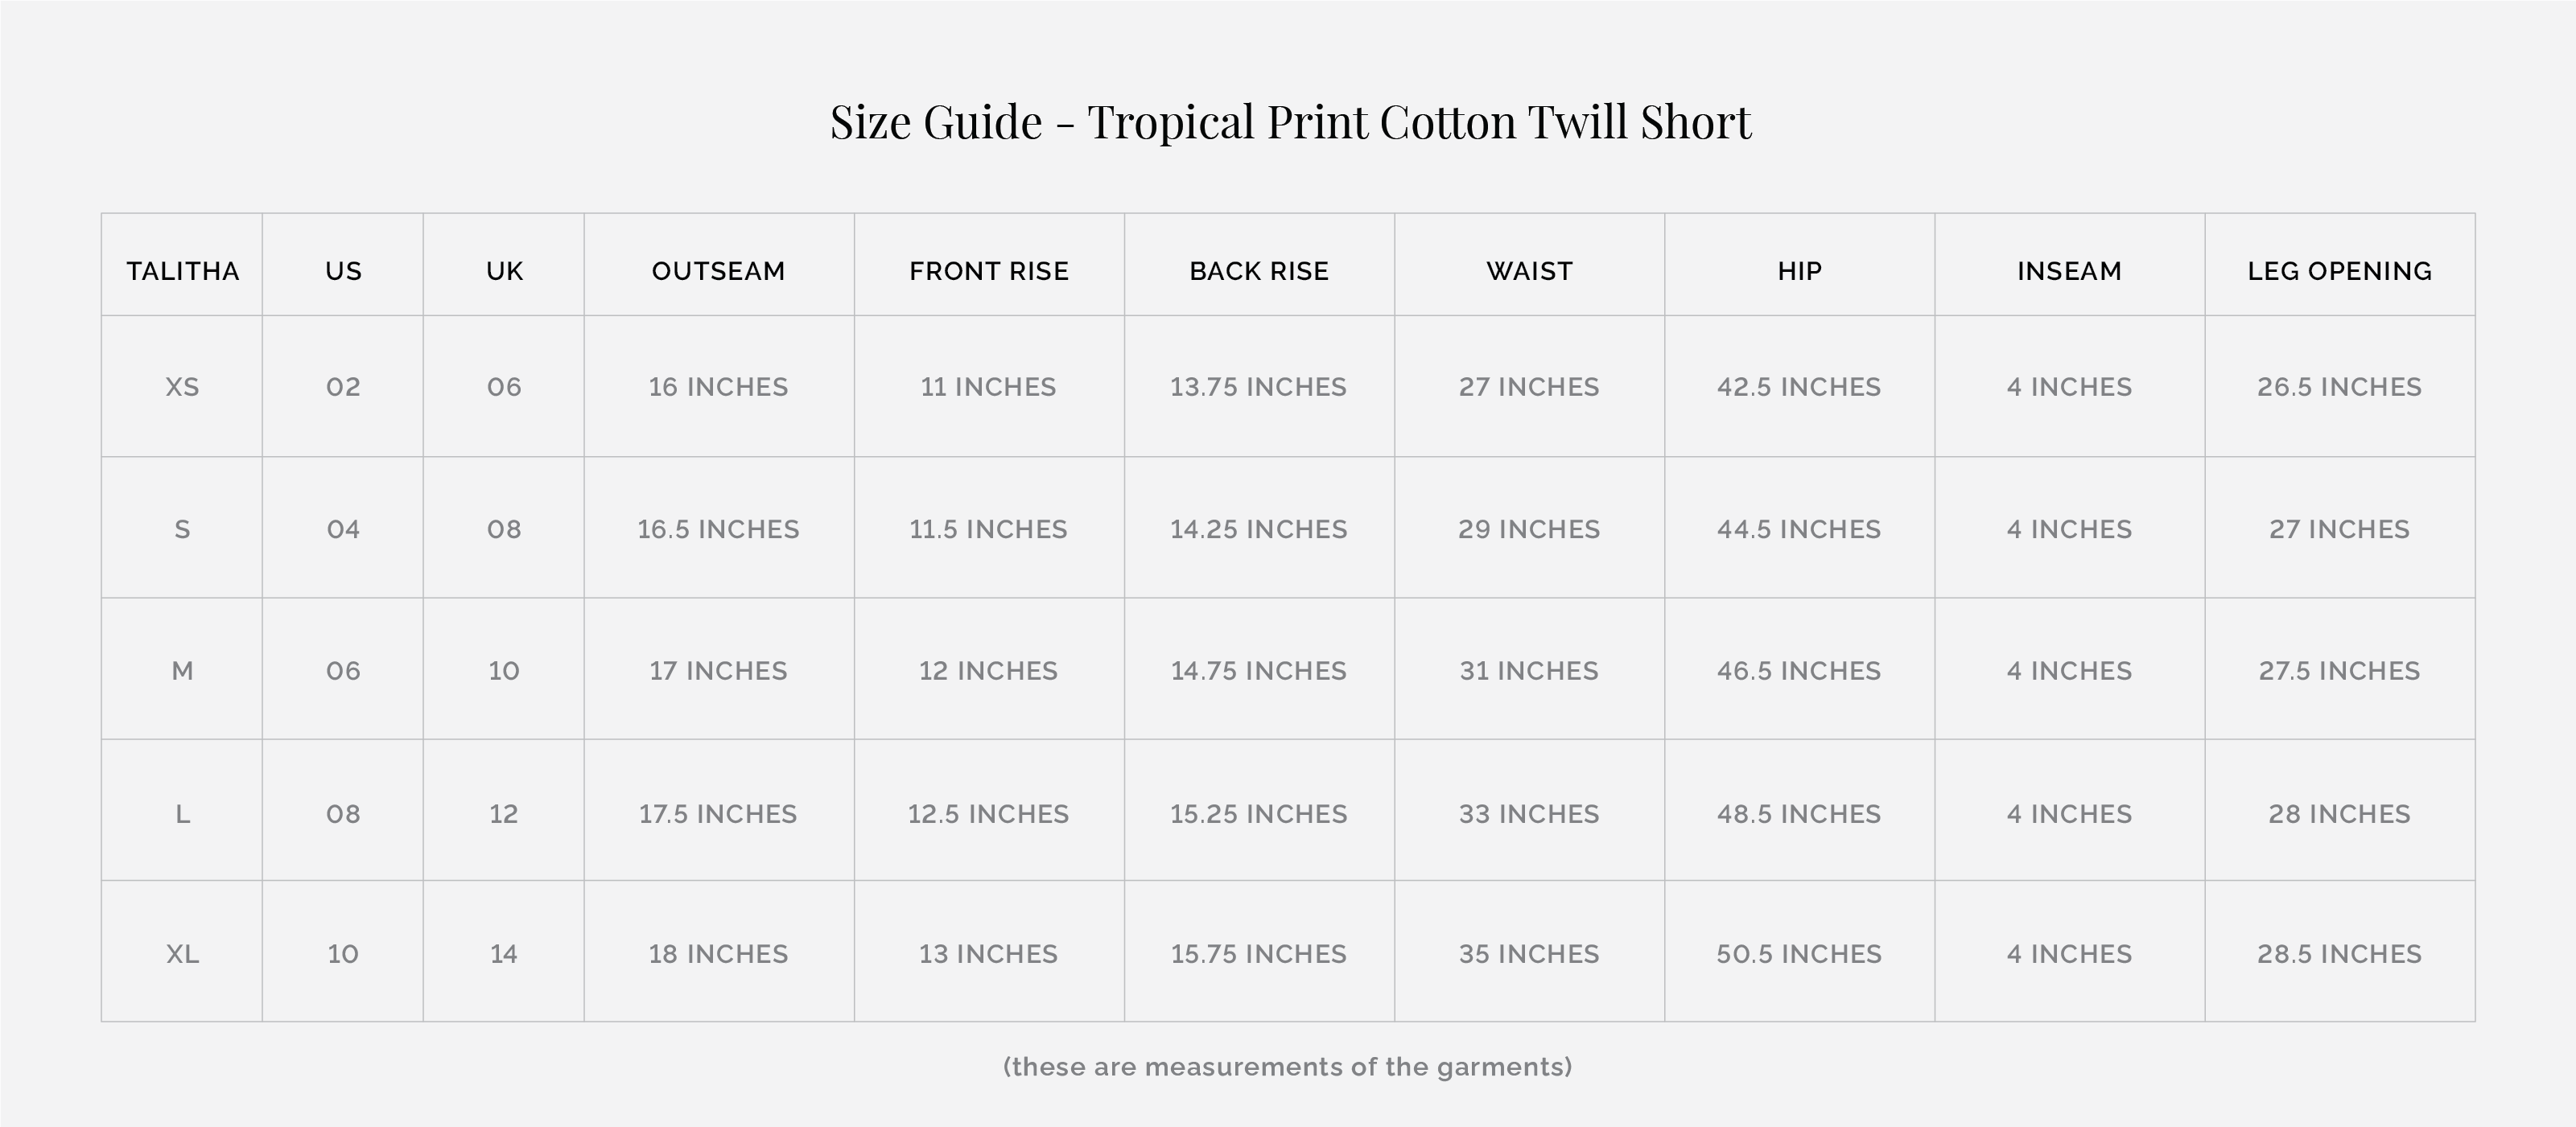Click the BACK RISE column header
The width and height of the screenshot is (2576, 1127).
pyautogui.click(x=1258, y=271)
